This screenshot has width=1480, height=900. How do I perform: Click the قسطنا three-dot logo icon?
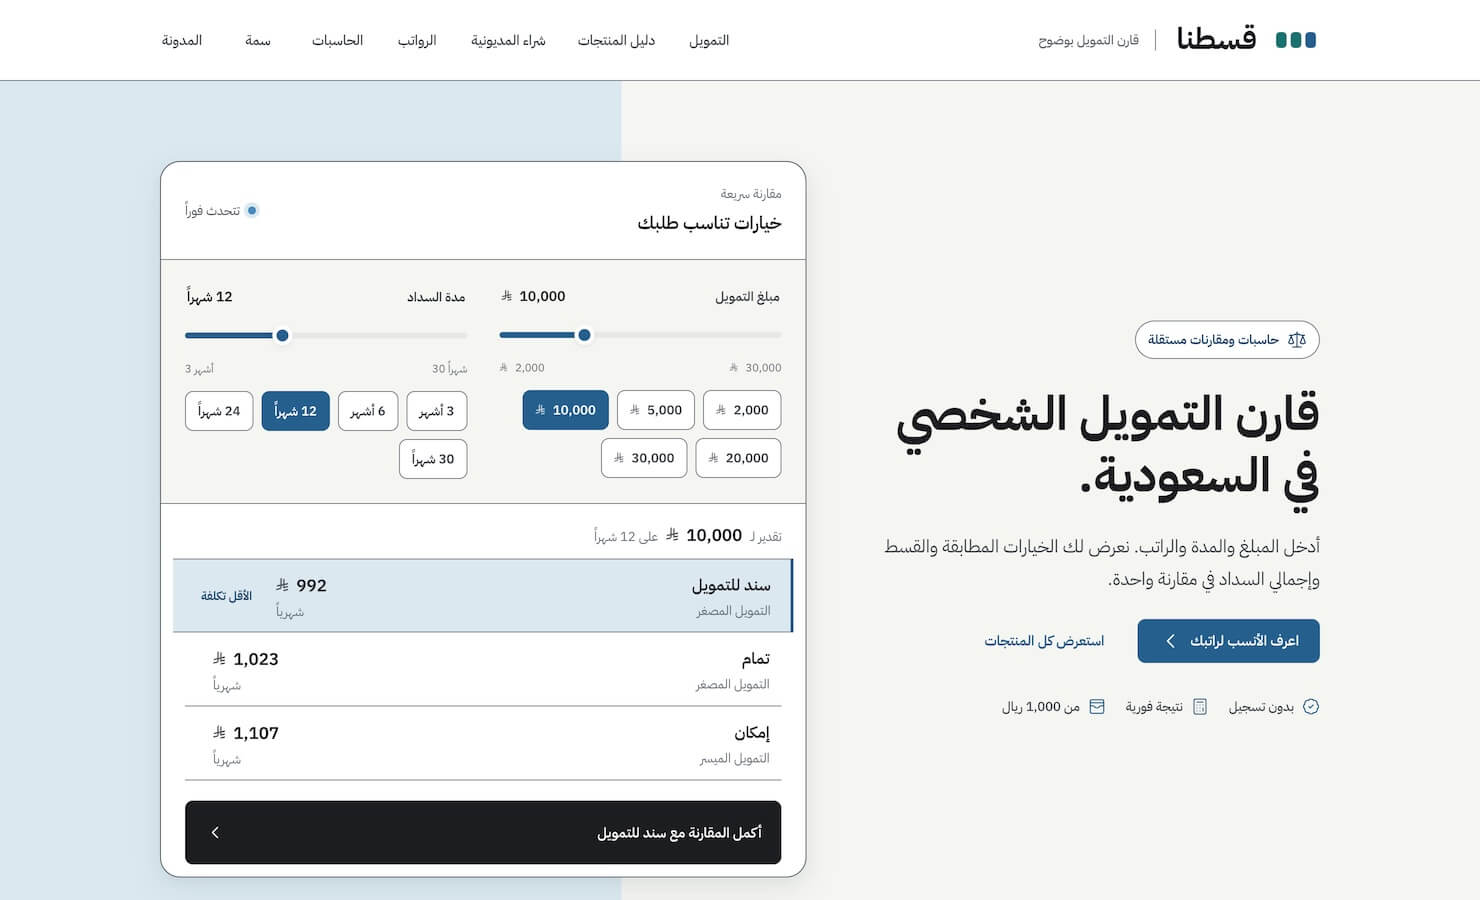pos(1296,40)
